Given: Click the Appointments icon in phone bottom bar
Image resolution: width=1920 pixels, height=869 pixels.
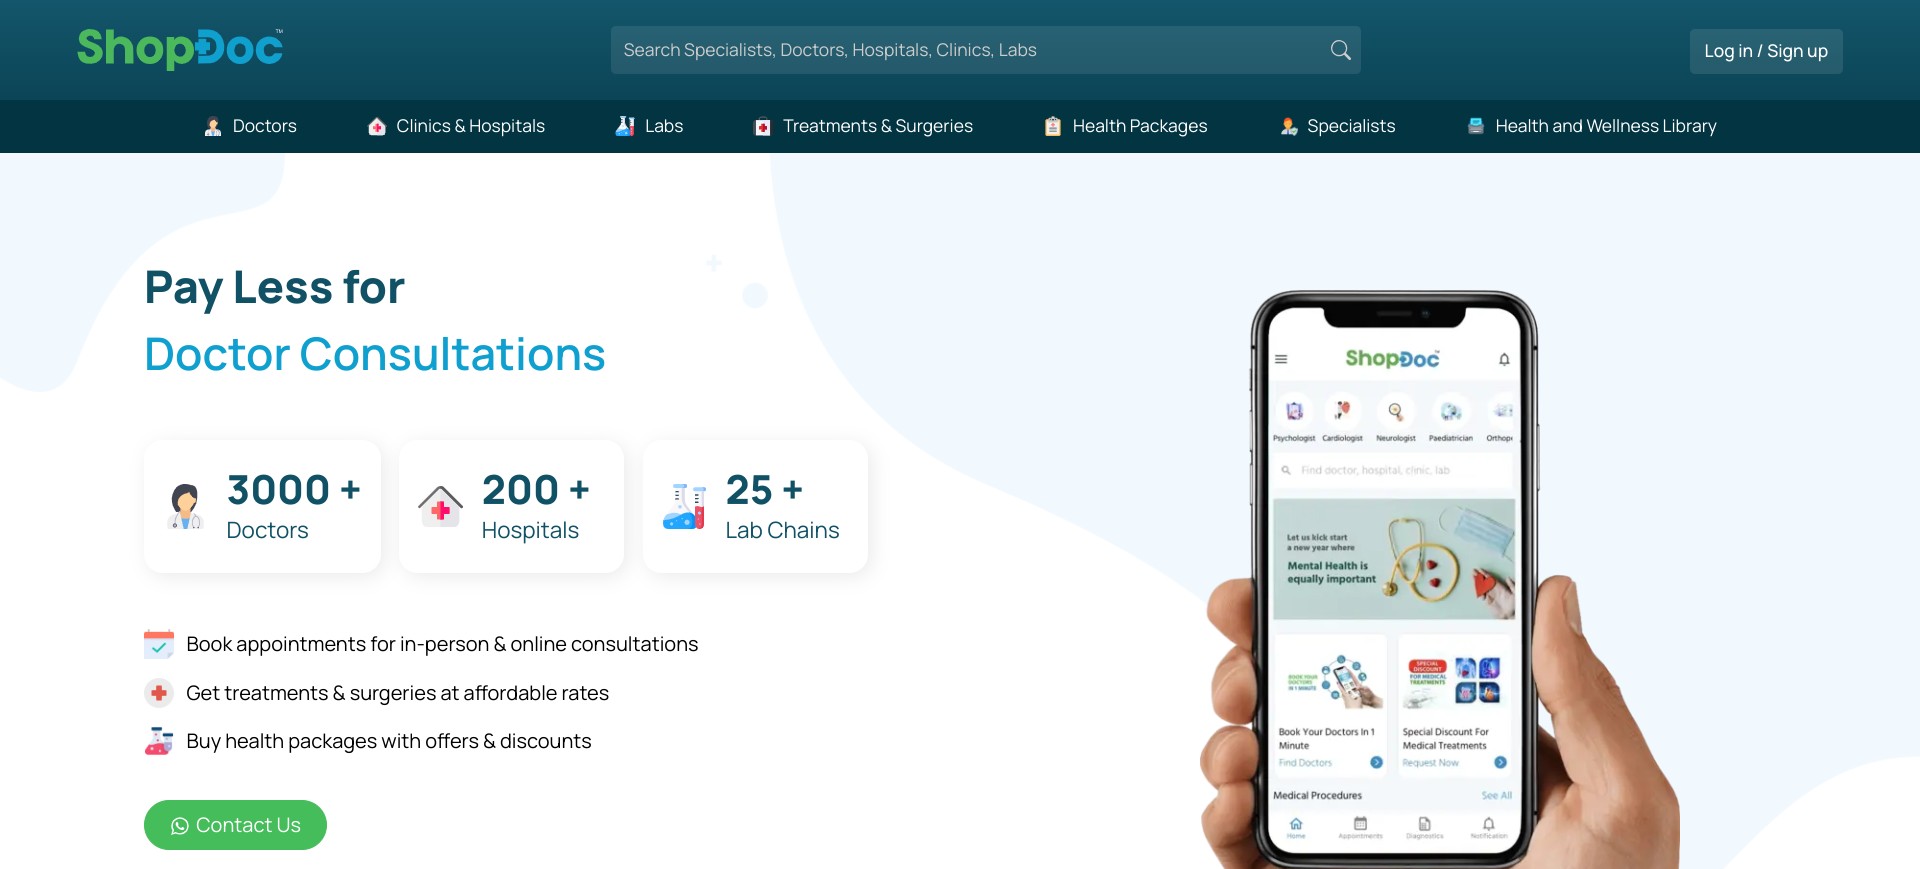Looking at the screenshot, I should click(x=1360, y=826).
